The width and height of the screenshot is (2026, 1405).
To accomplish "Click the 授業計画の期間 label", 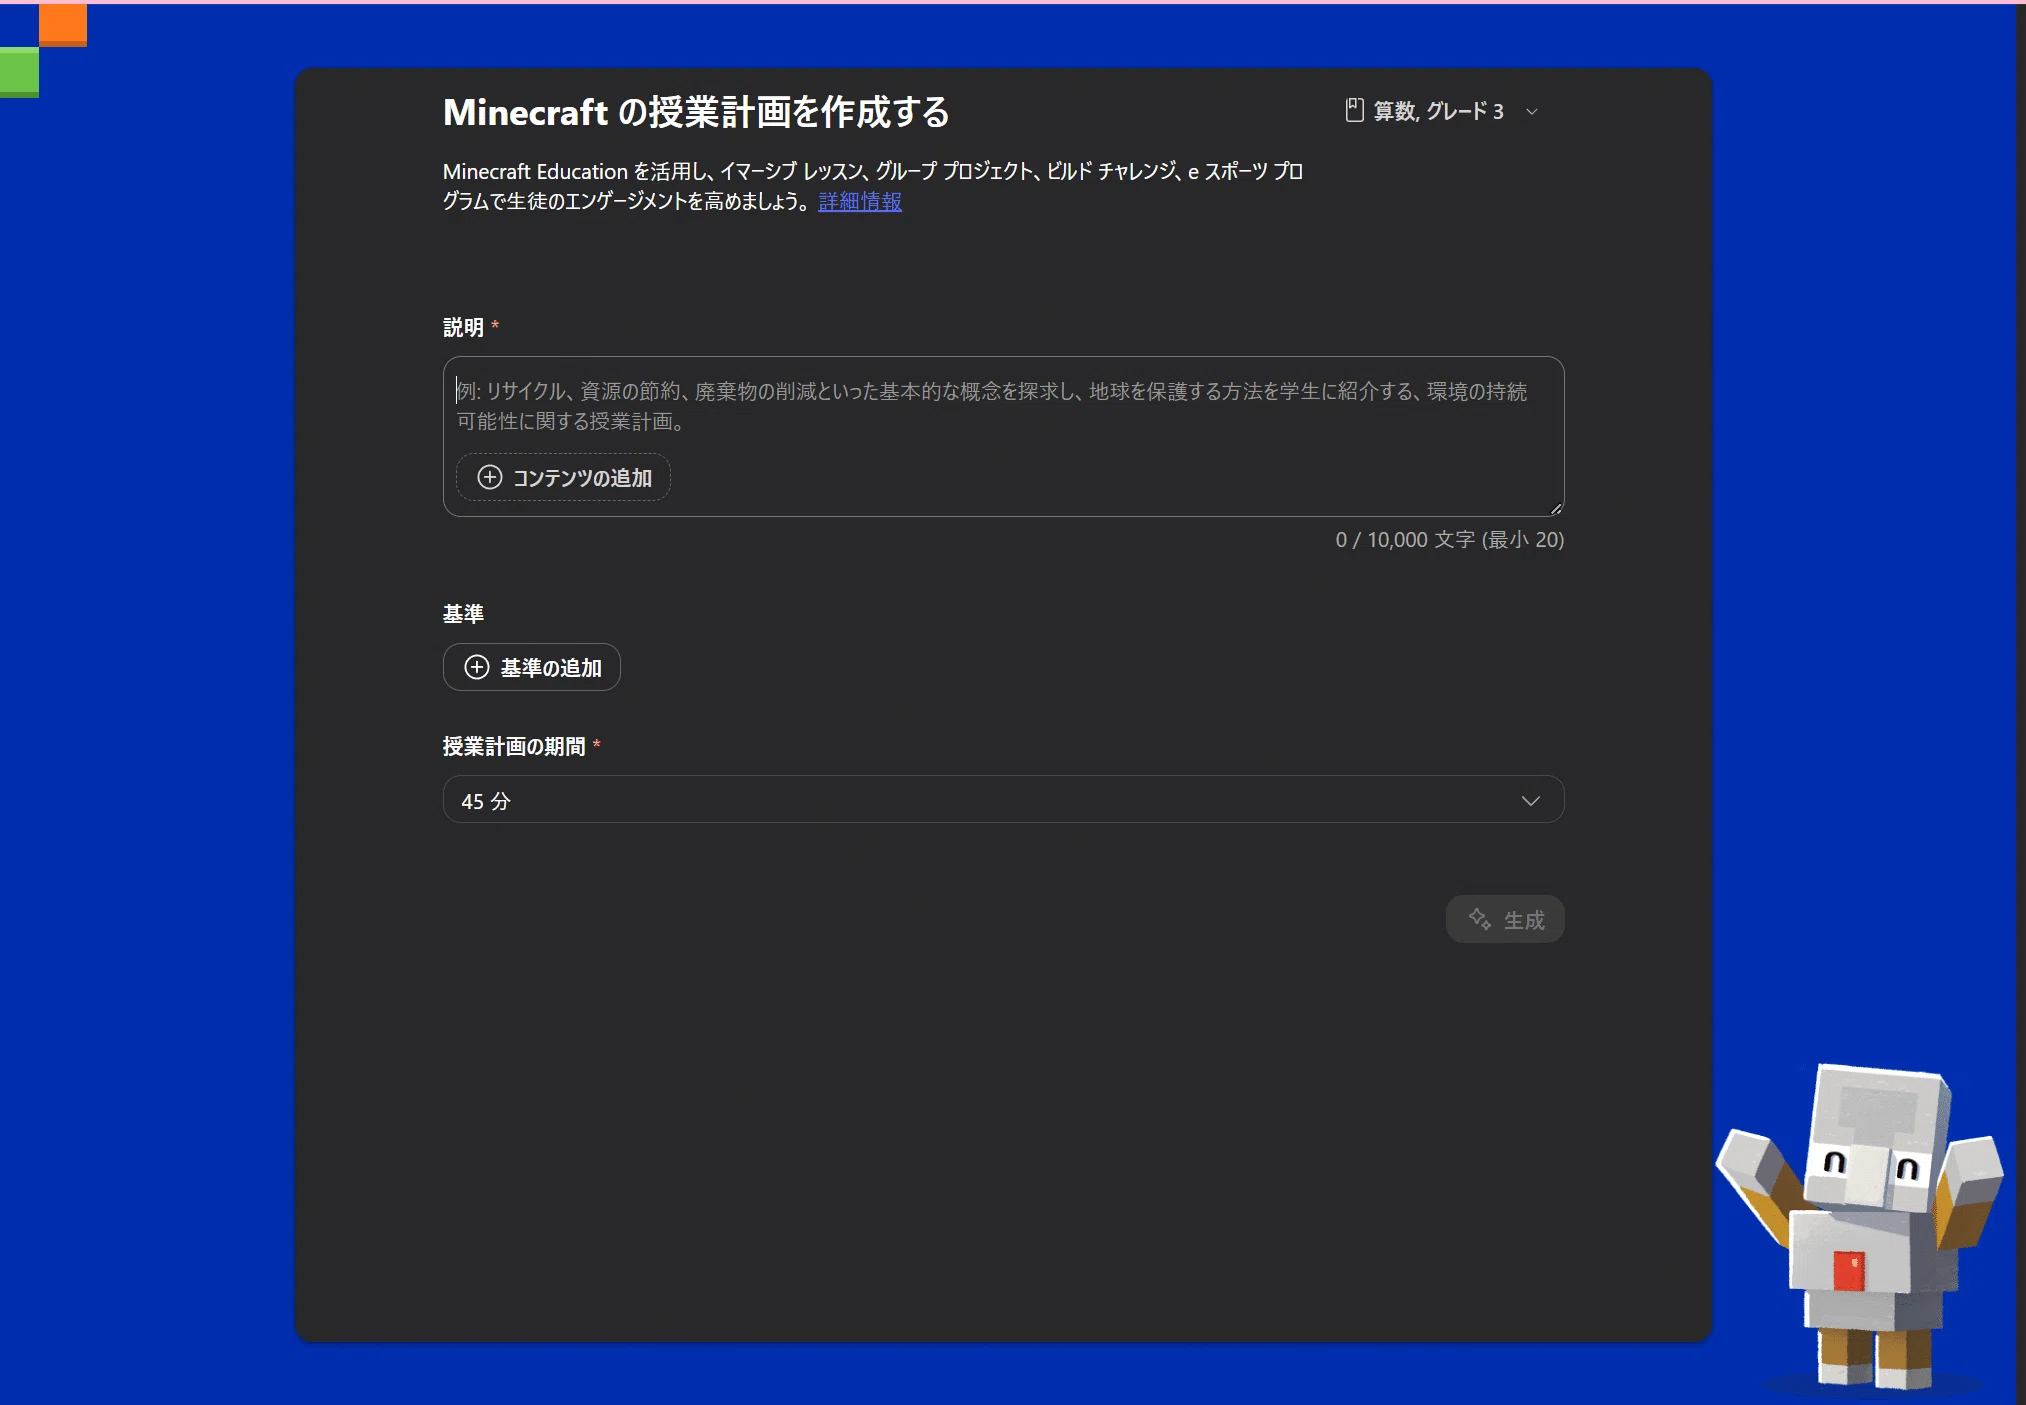I will pyautogui.click(x=514, y=746).
